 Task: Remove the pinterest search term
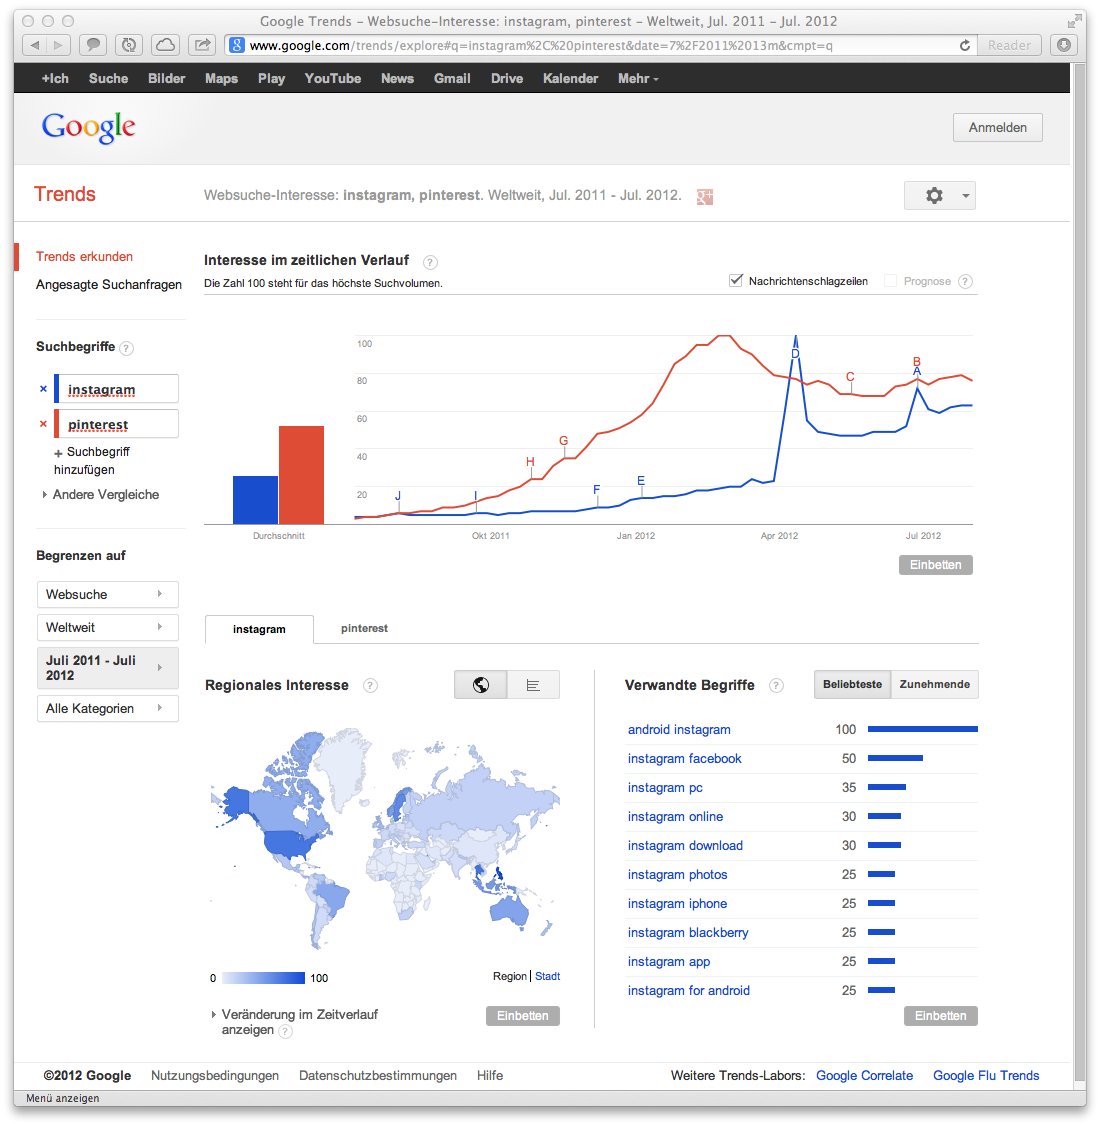43,424
